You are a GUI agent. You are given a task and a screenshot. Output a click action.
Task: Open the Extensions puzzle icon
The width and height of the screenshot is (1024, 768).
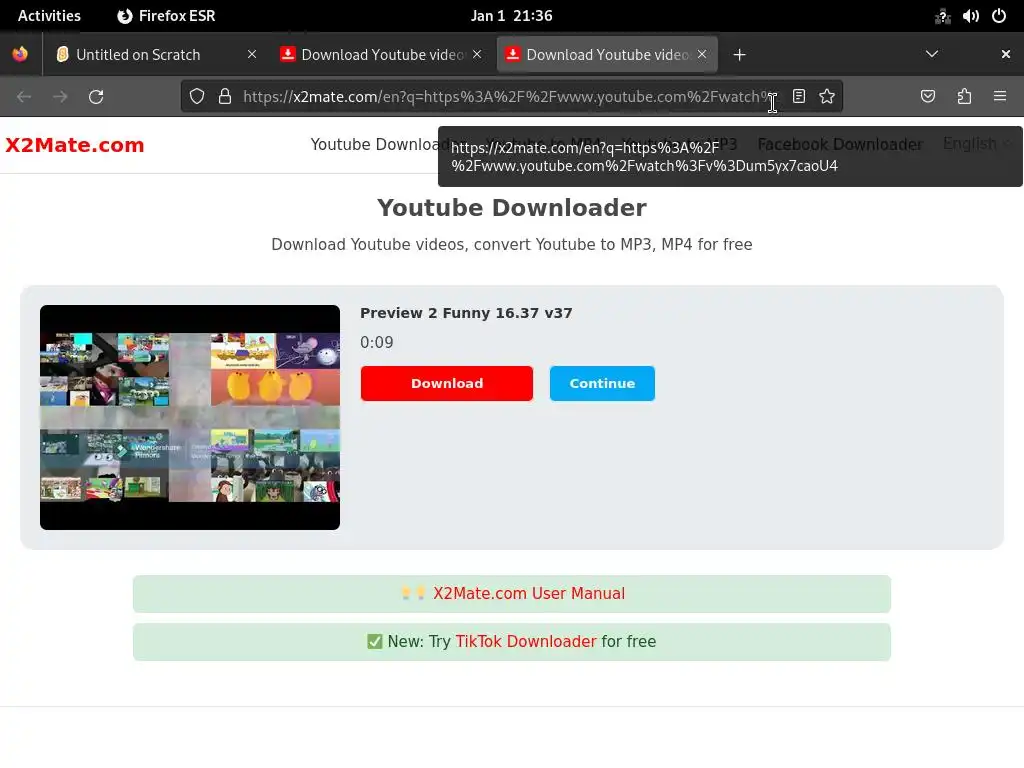tap(964, 97)
